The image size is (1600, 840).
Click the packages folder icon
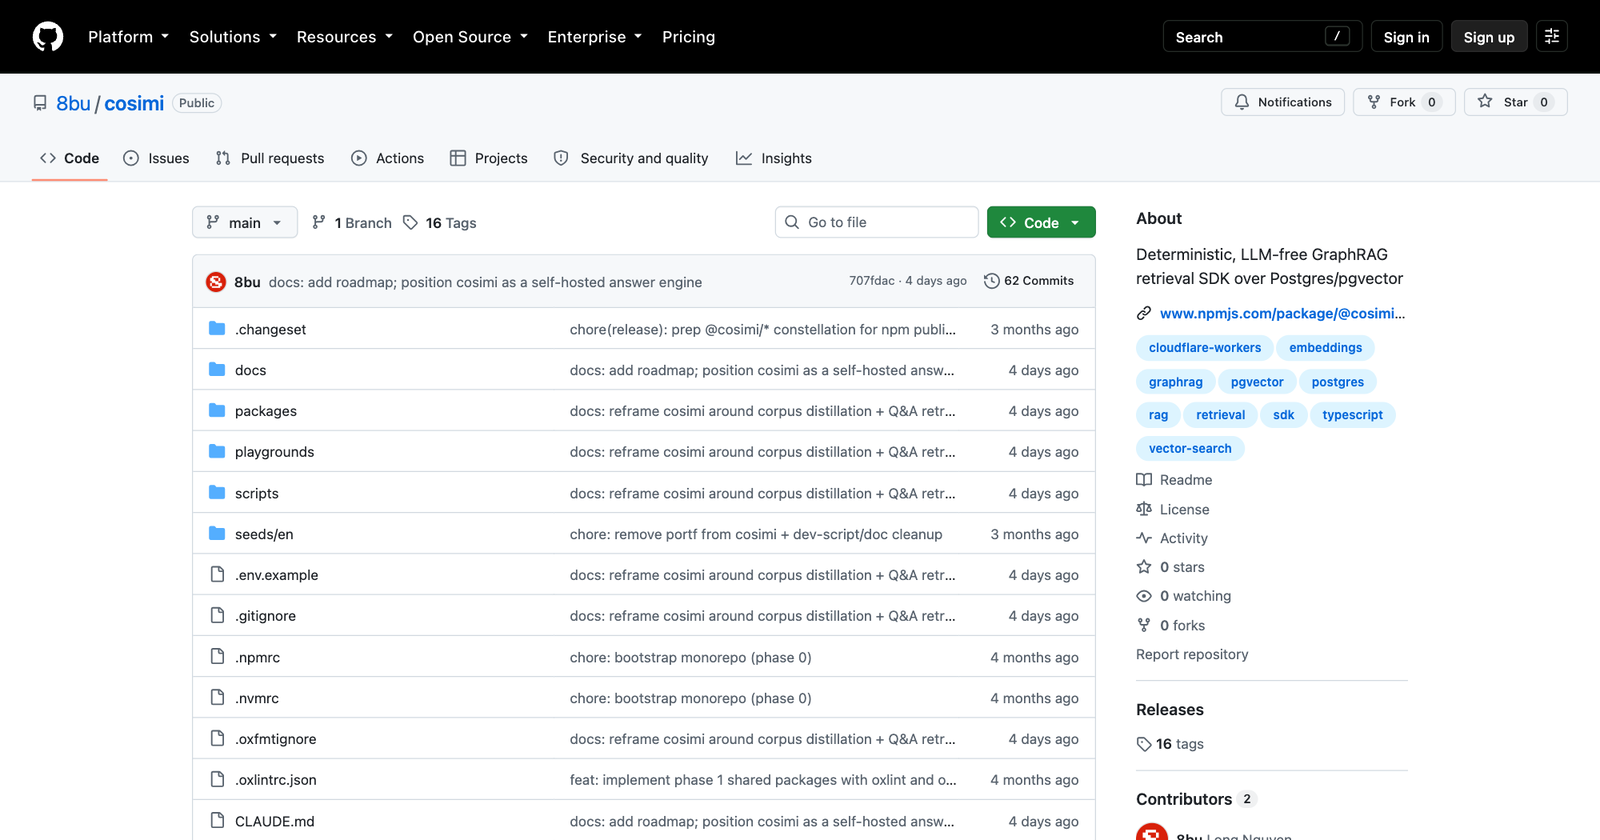point(217,411)
